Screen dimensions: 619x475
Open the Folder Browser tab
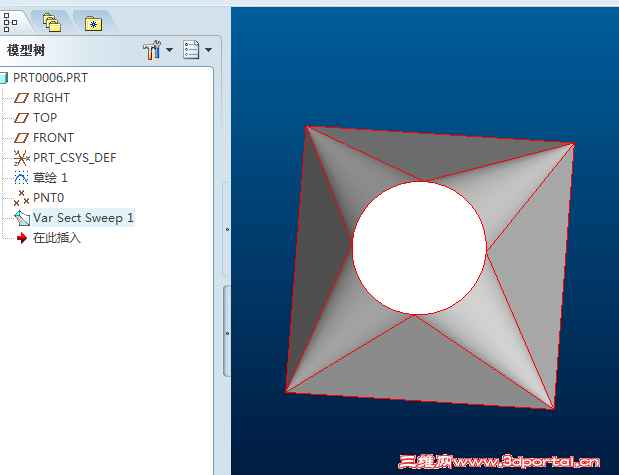click(x=52, y=23)
